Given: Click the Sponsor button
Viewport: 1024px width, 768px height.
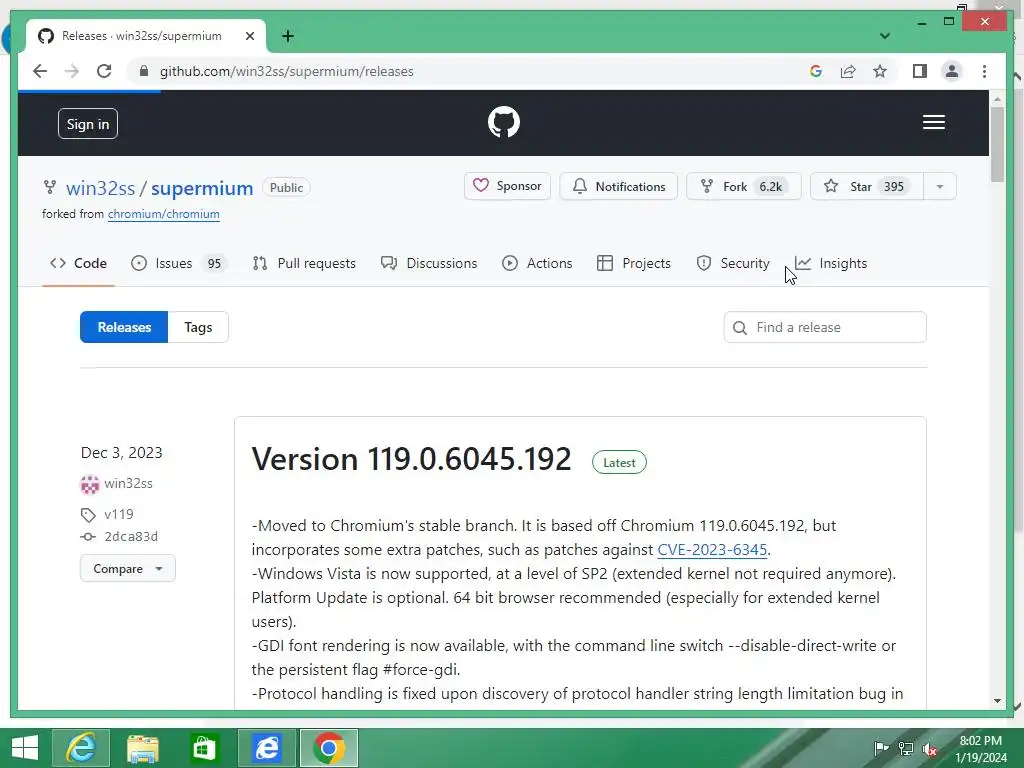Looking at the screenshot, I should coord(507,186).
